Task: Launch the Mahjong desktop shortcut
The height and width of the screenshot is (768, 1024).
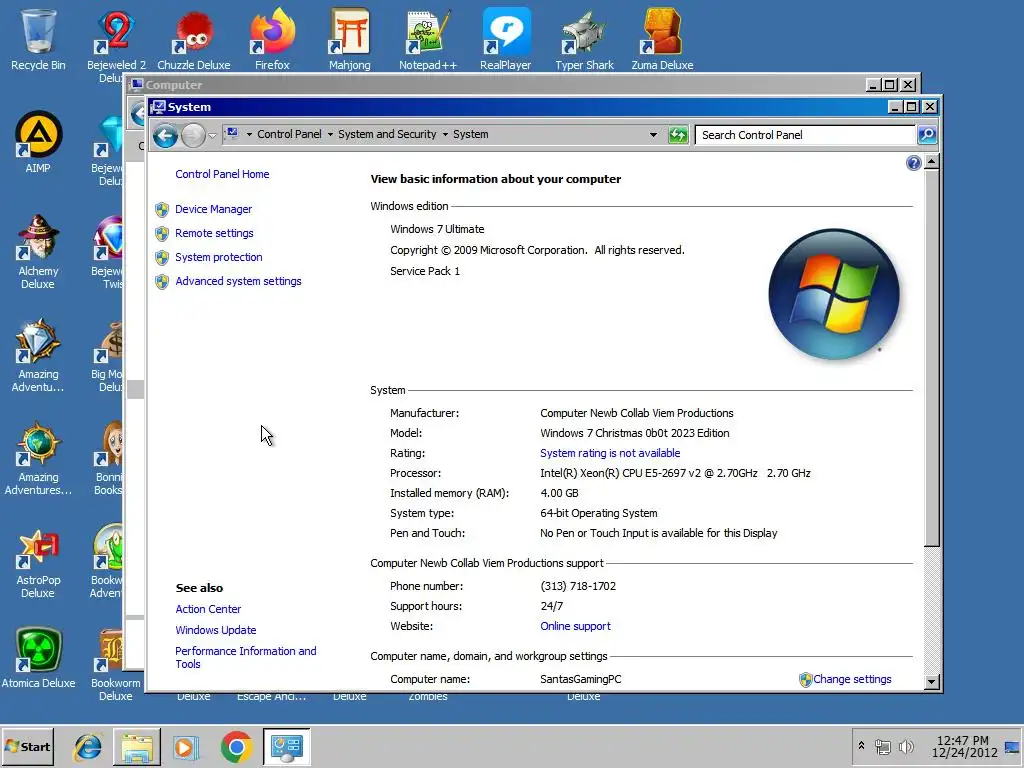Action: (x=349, y=39)
